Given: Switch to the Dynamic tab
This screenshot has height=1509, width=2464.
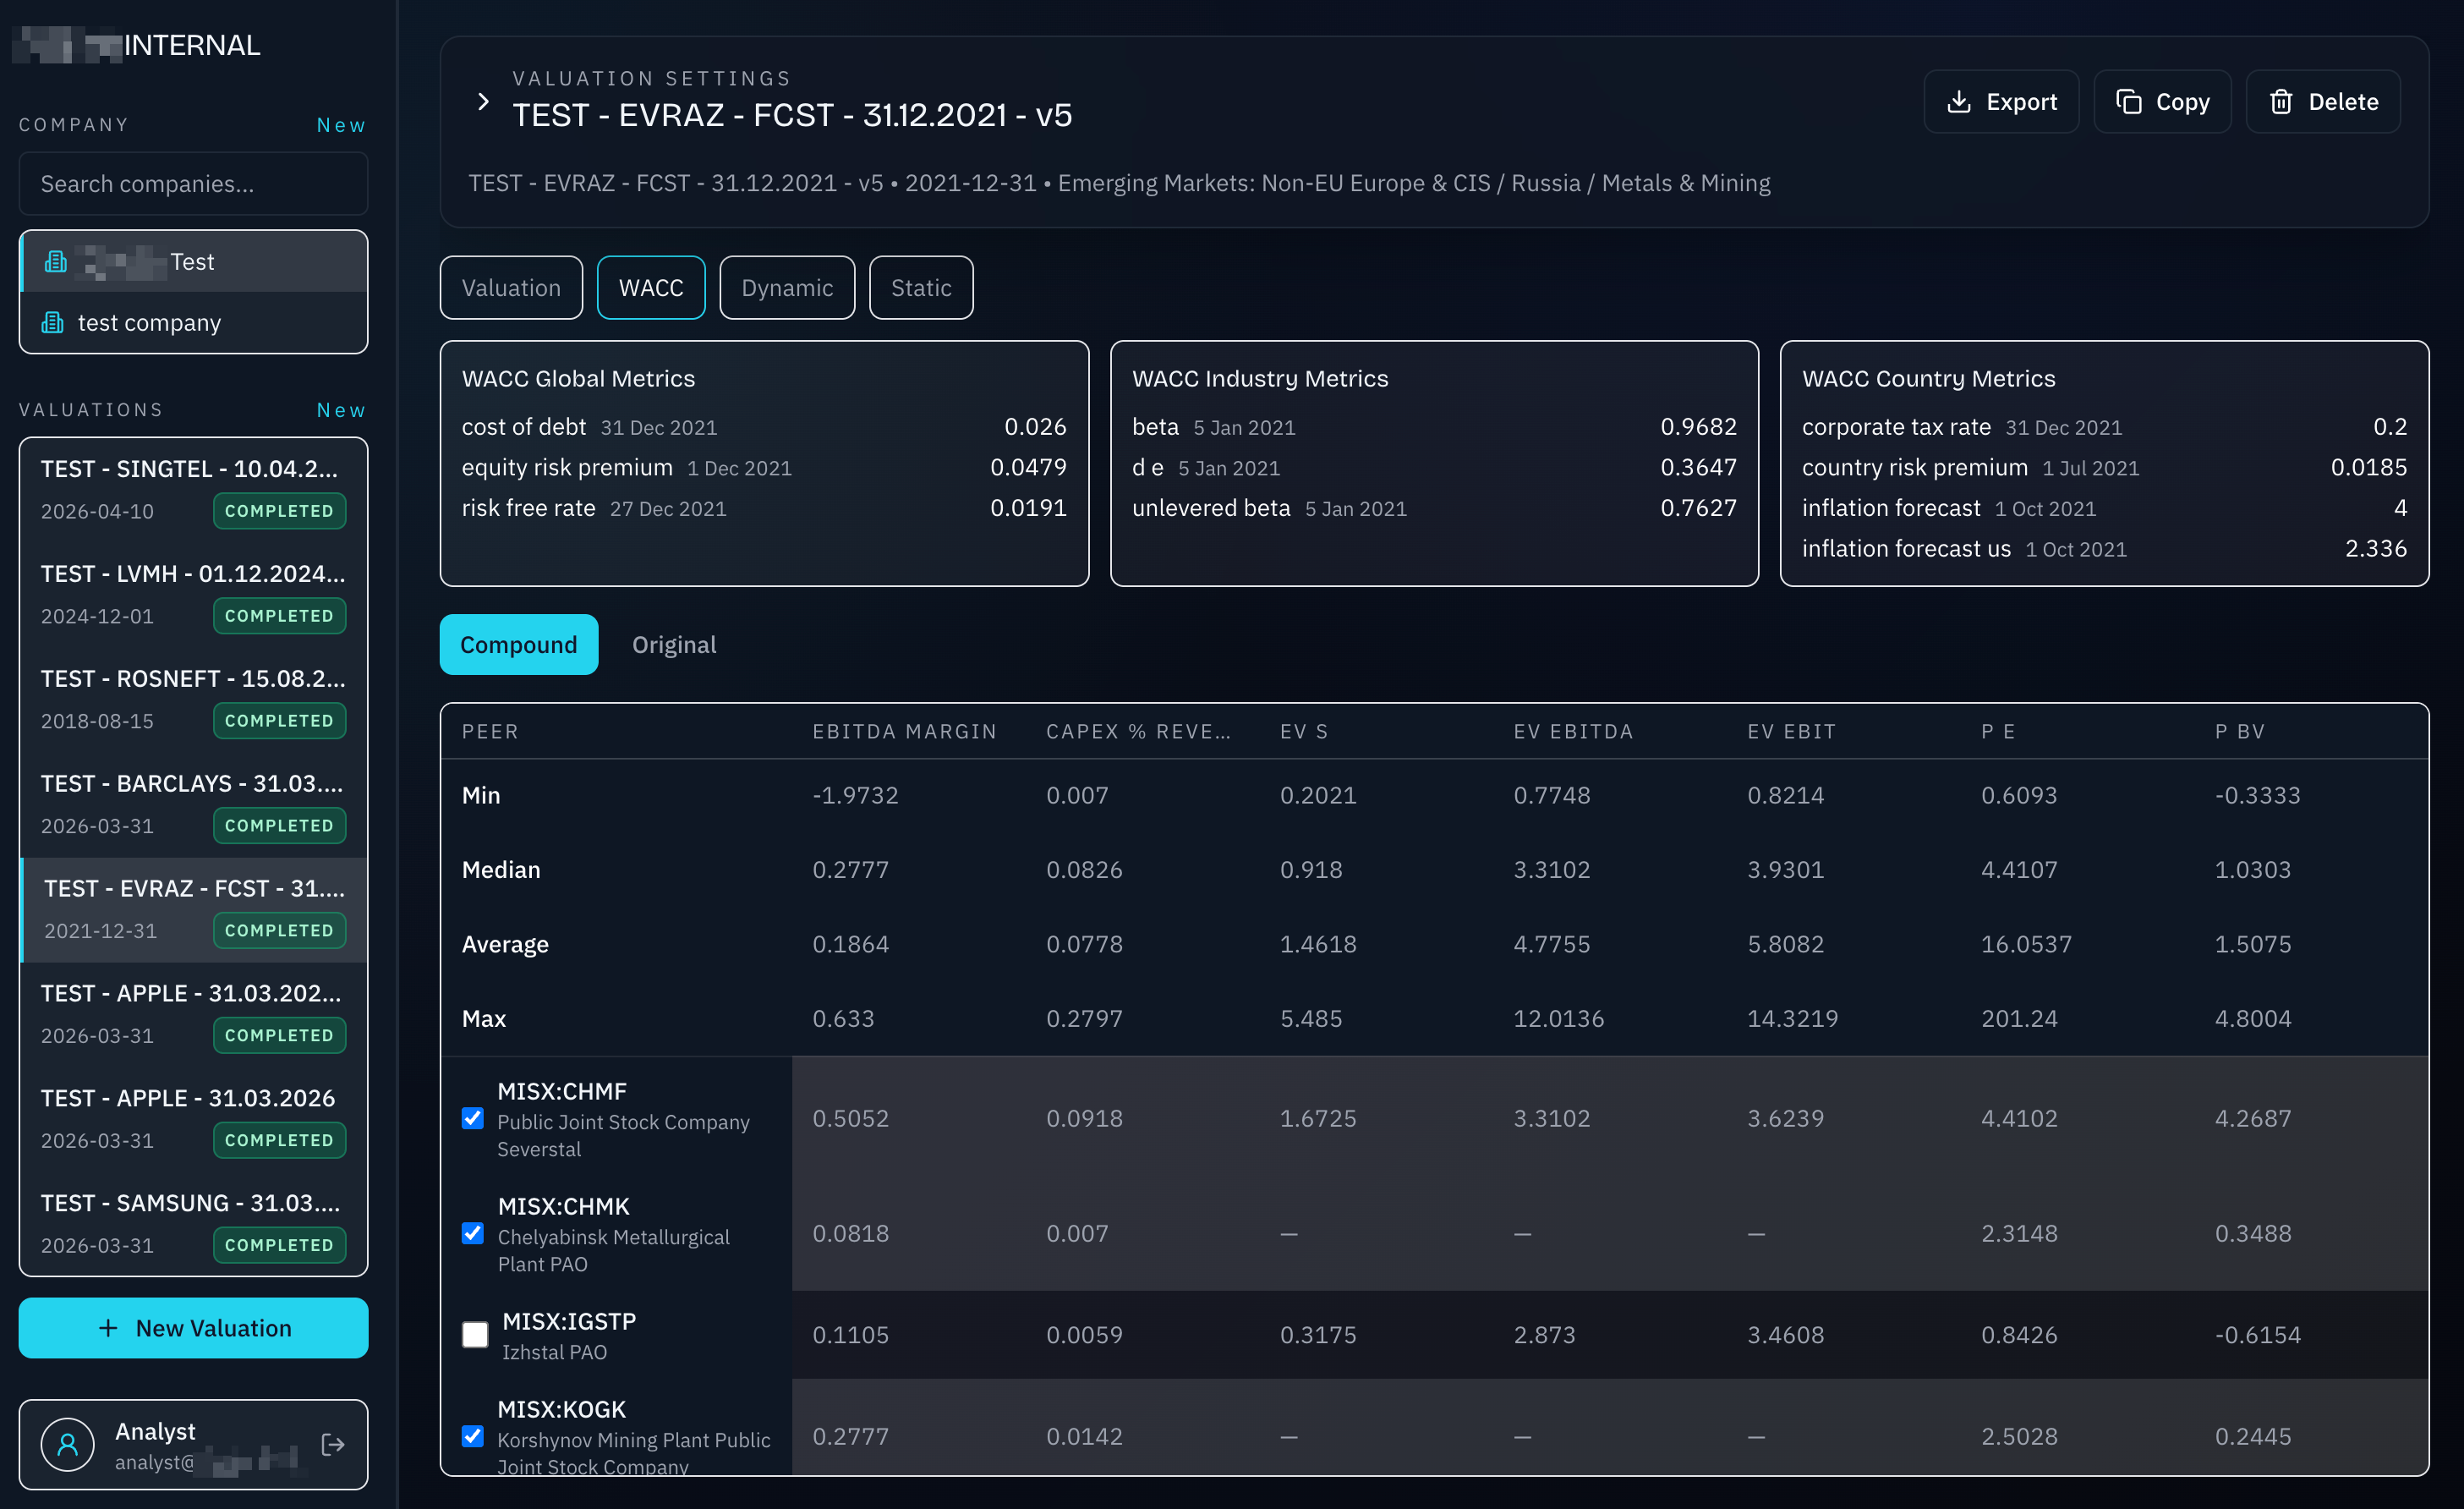Looking at the screenshot, I should coord(786,288).
